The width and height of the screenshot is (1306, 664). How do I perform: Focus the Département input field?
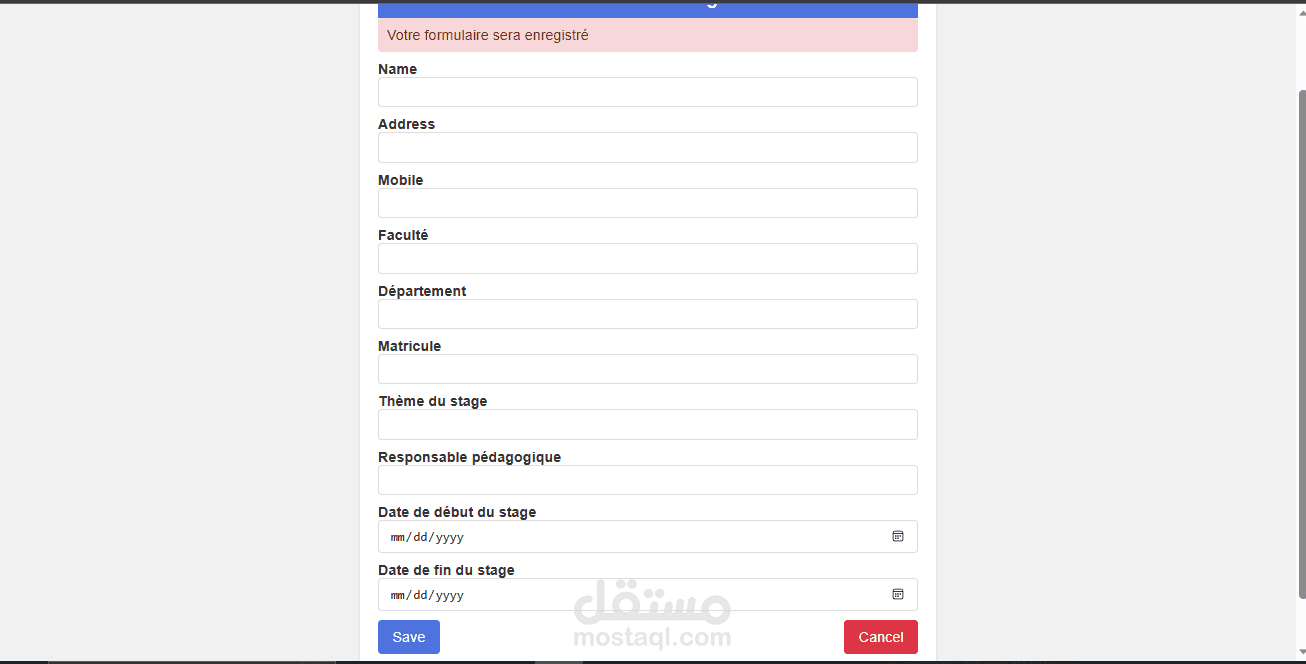click(648, 314)
